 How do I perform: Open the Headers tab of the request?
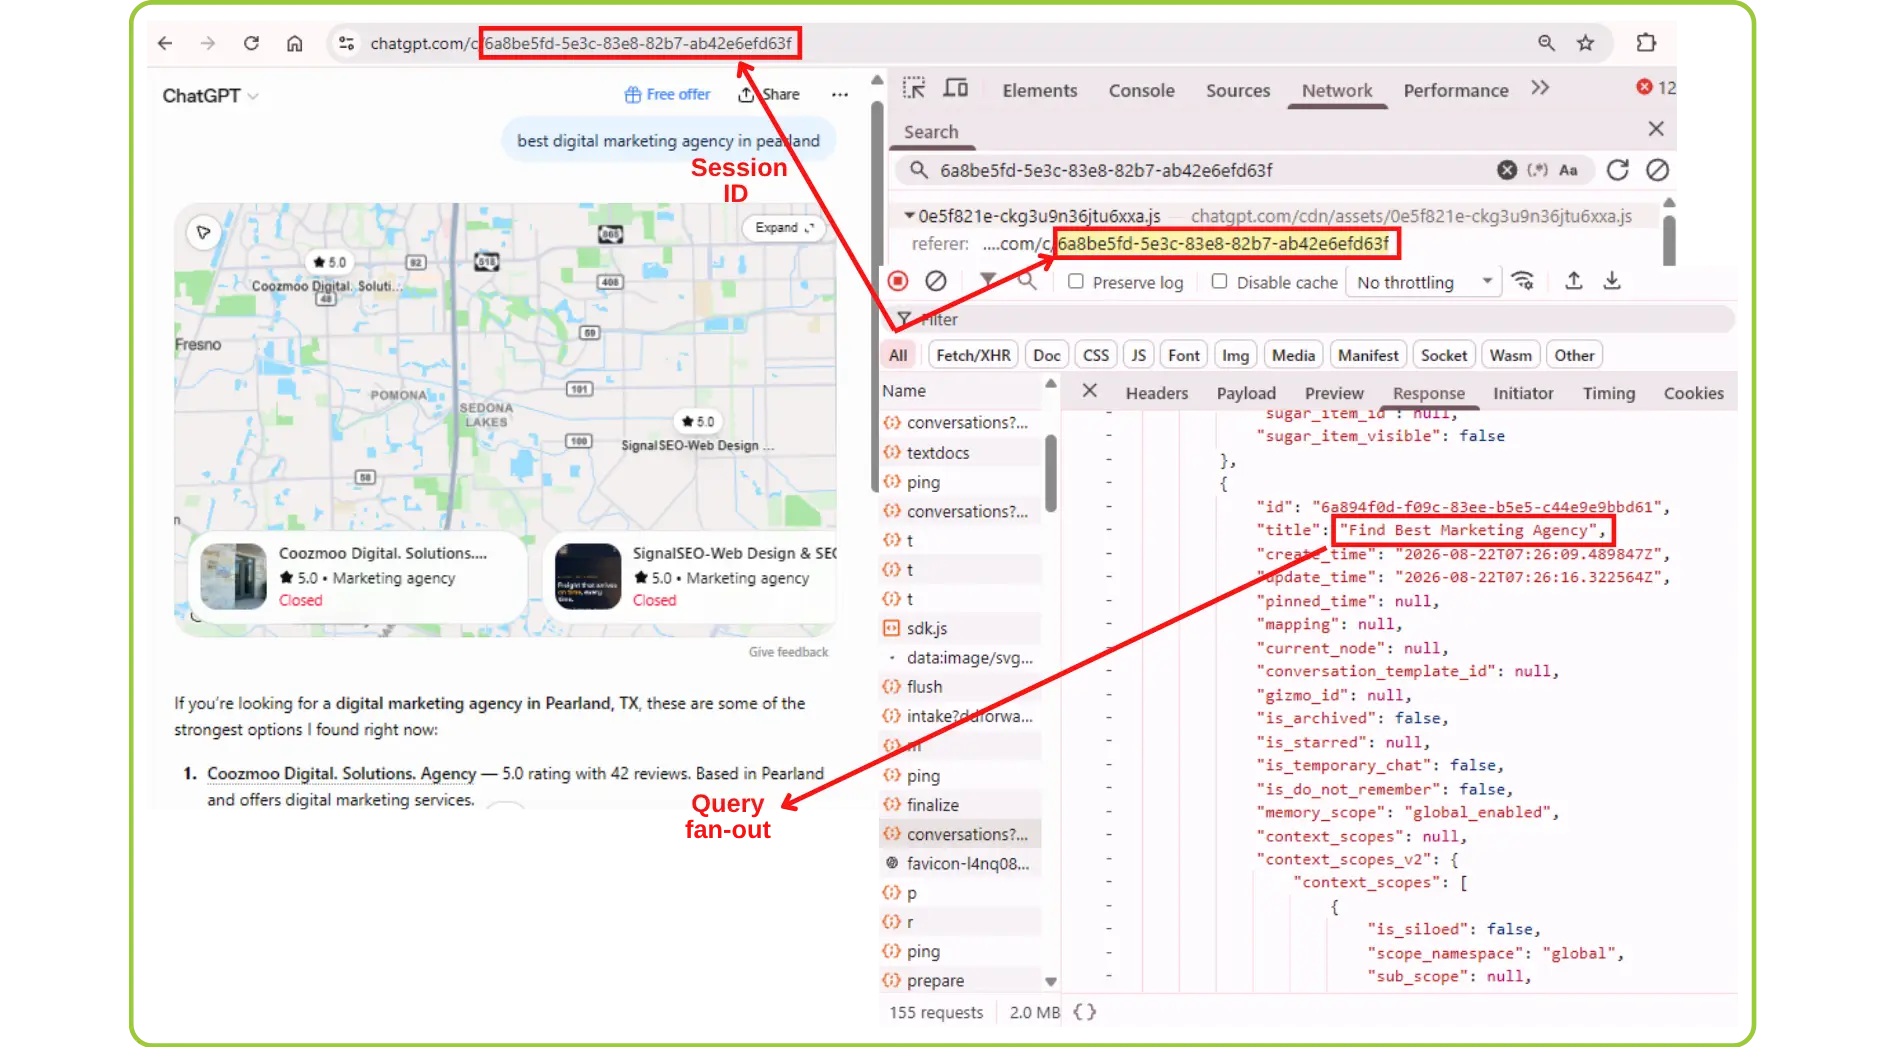click(x=1157, y=393)
